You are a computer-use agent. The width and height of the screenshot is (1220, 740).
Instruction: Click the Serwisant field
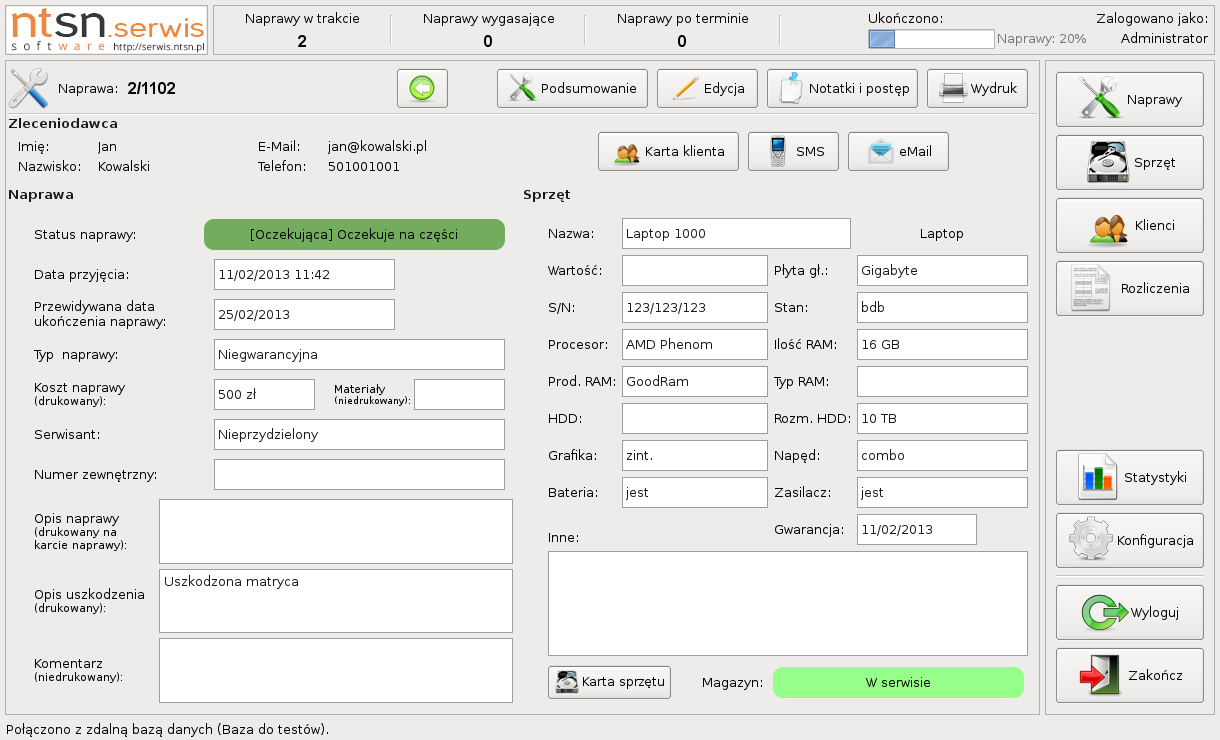tap(359, 434)
